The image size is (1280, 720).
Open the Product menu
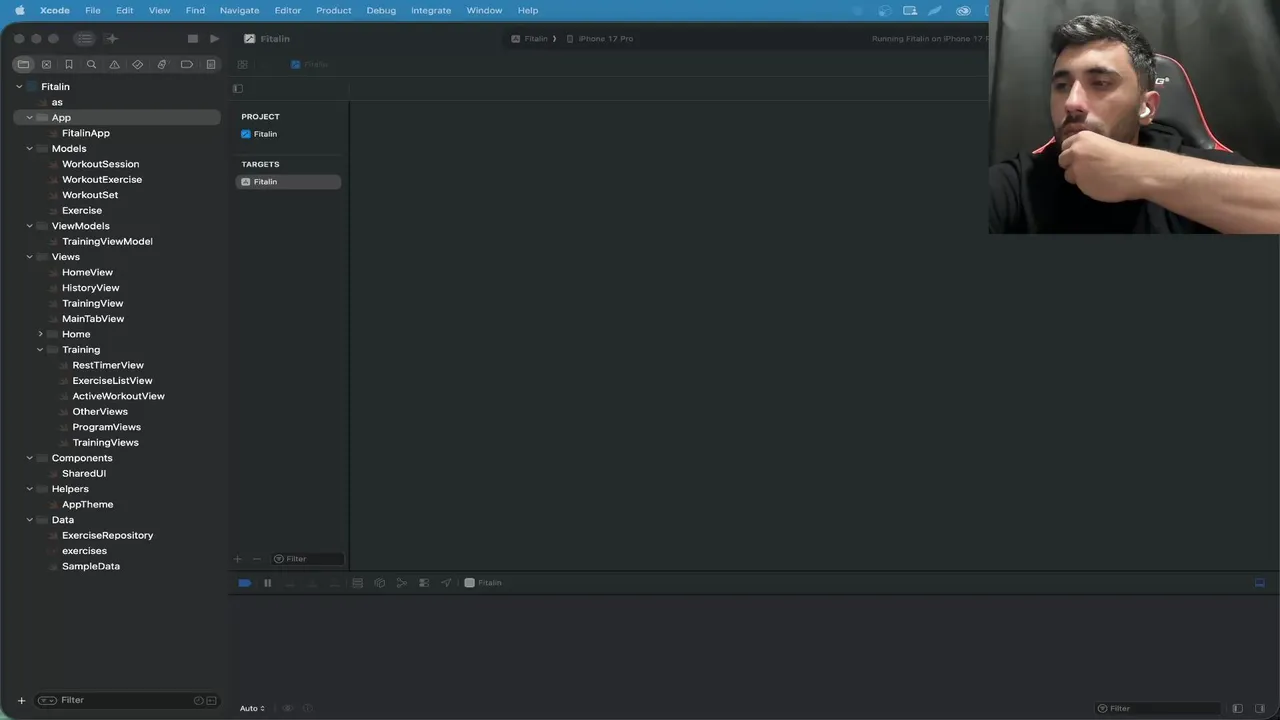coord(333,10)
